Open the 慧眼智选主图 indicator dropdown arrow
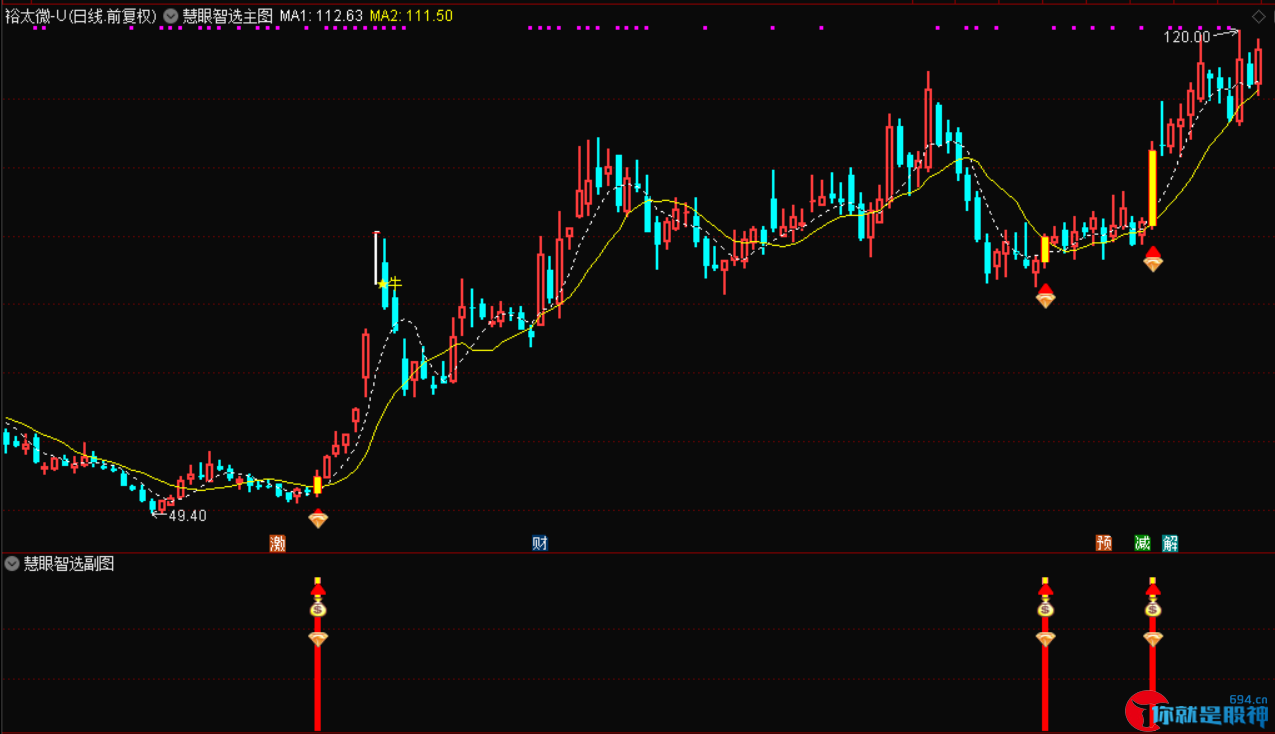This screenshot has height=734, width=1275. pos(170,16)
